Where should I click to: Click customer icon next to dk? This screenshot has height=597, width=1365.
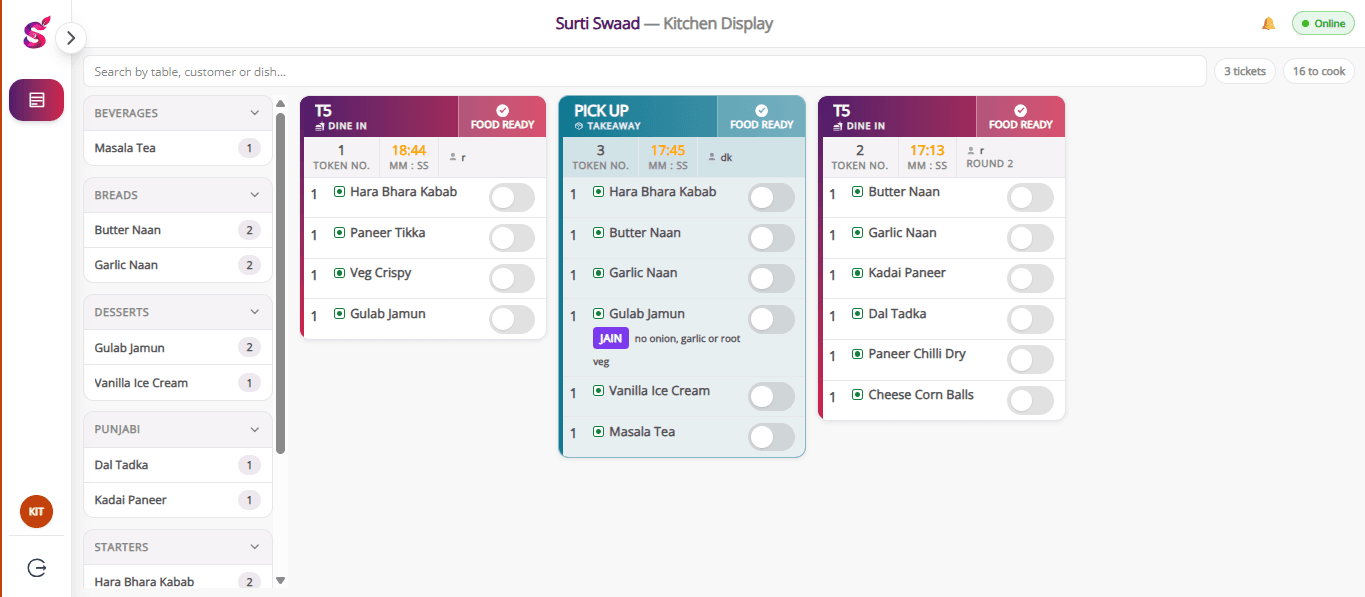(x=712, y=157)
